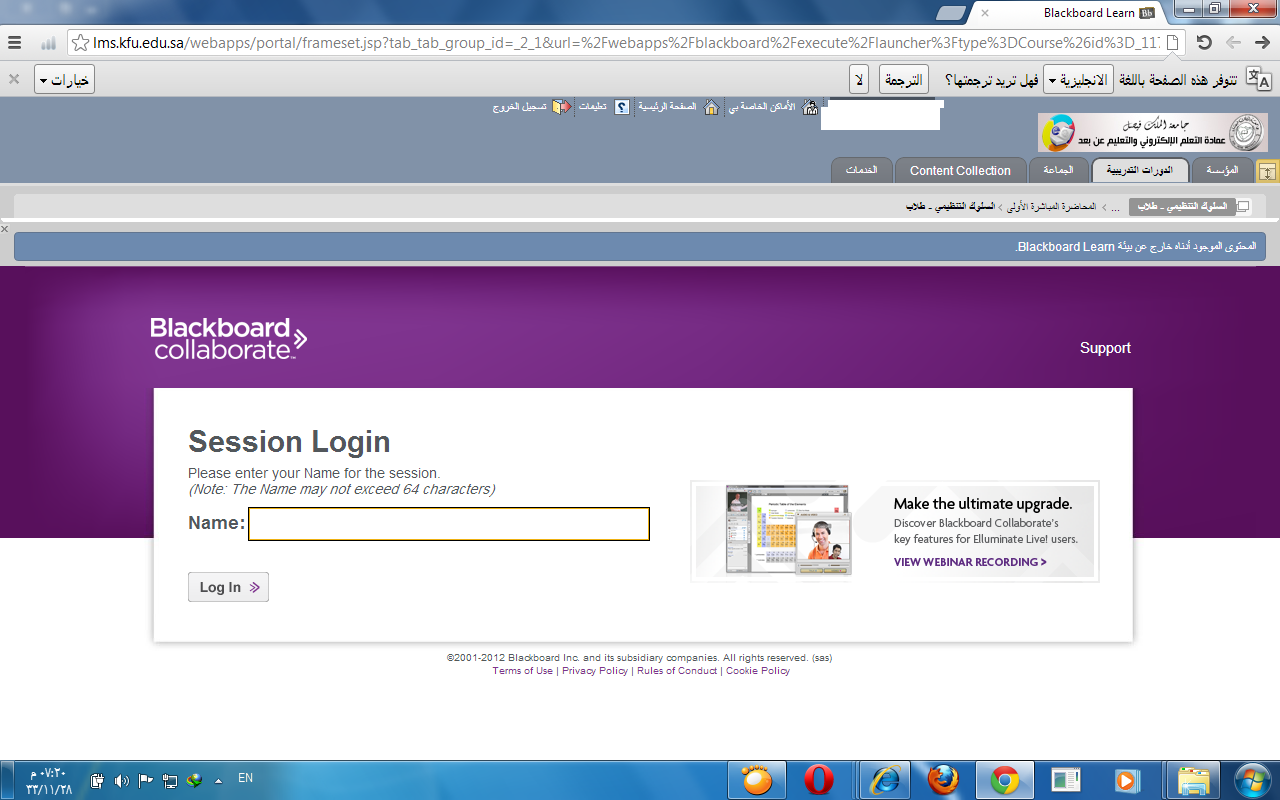Image resolution: width=1280 pixels, height=800 pixels.
Task: Open Opera from the taskbar
Action: point(819,780)
